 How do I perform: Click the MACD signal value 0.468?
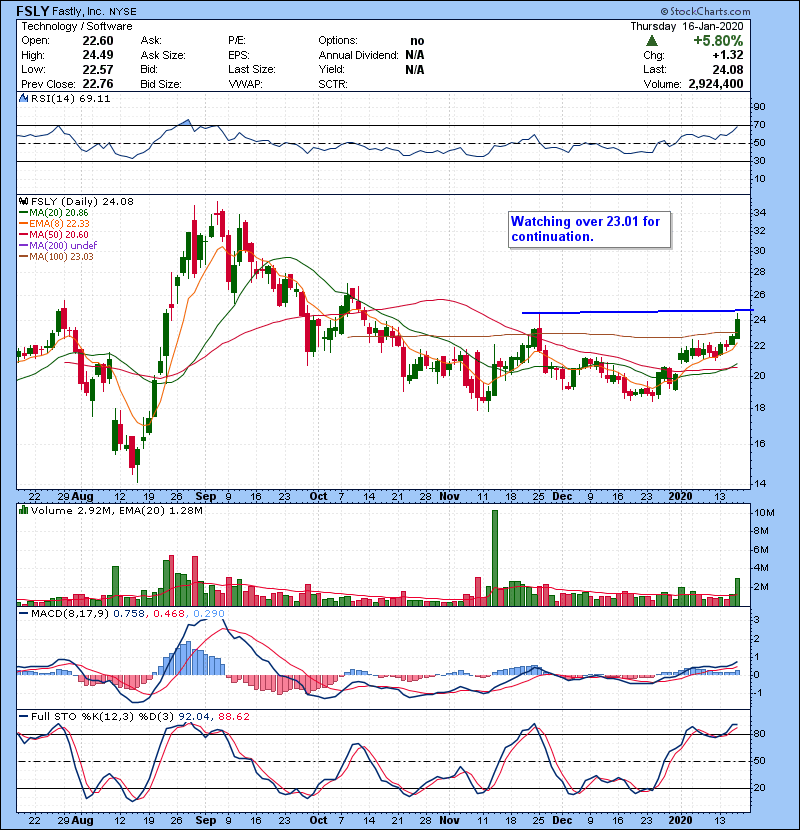click(x=168, y=613)
